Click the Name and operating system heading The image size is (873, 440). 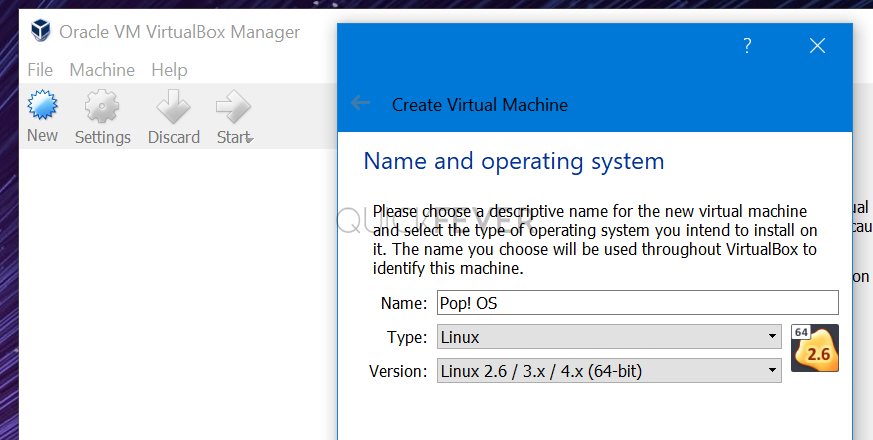coord(514,162)
